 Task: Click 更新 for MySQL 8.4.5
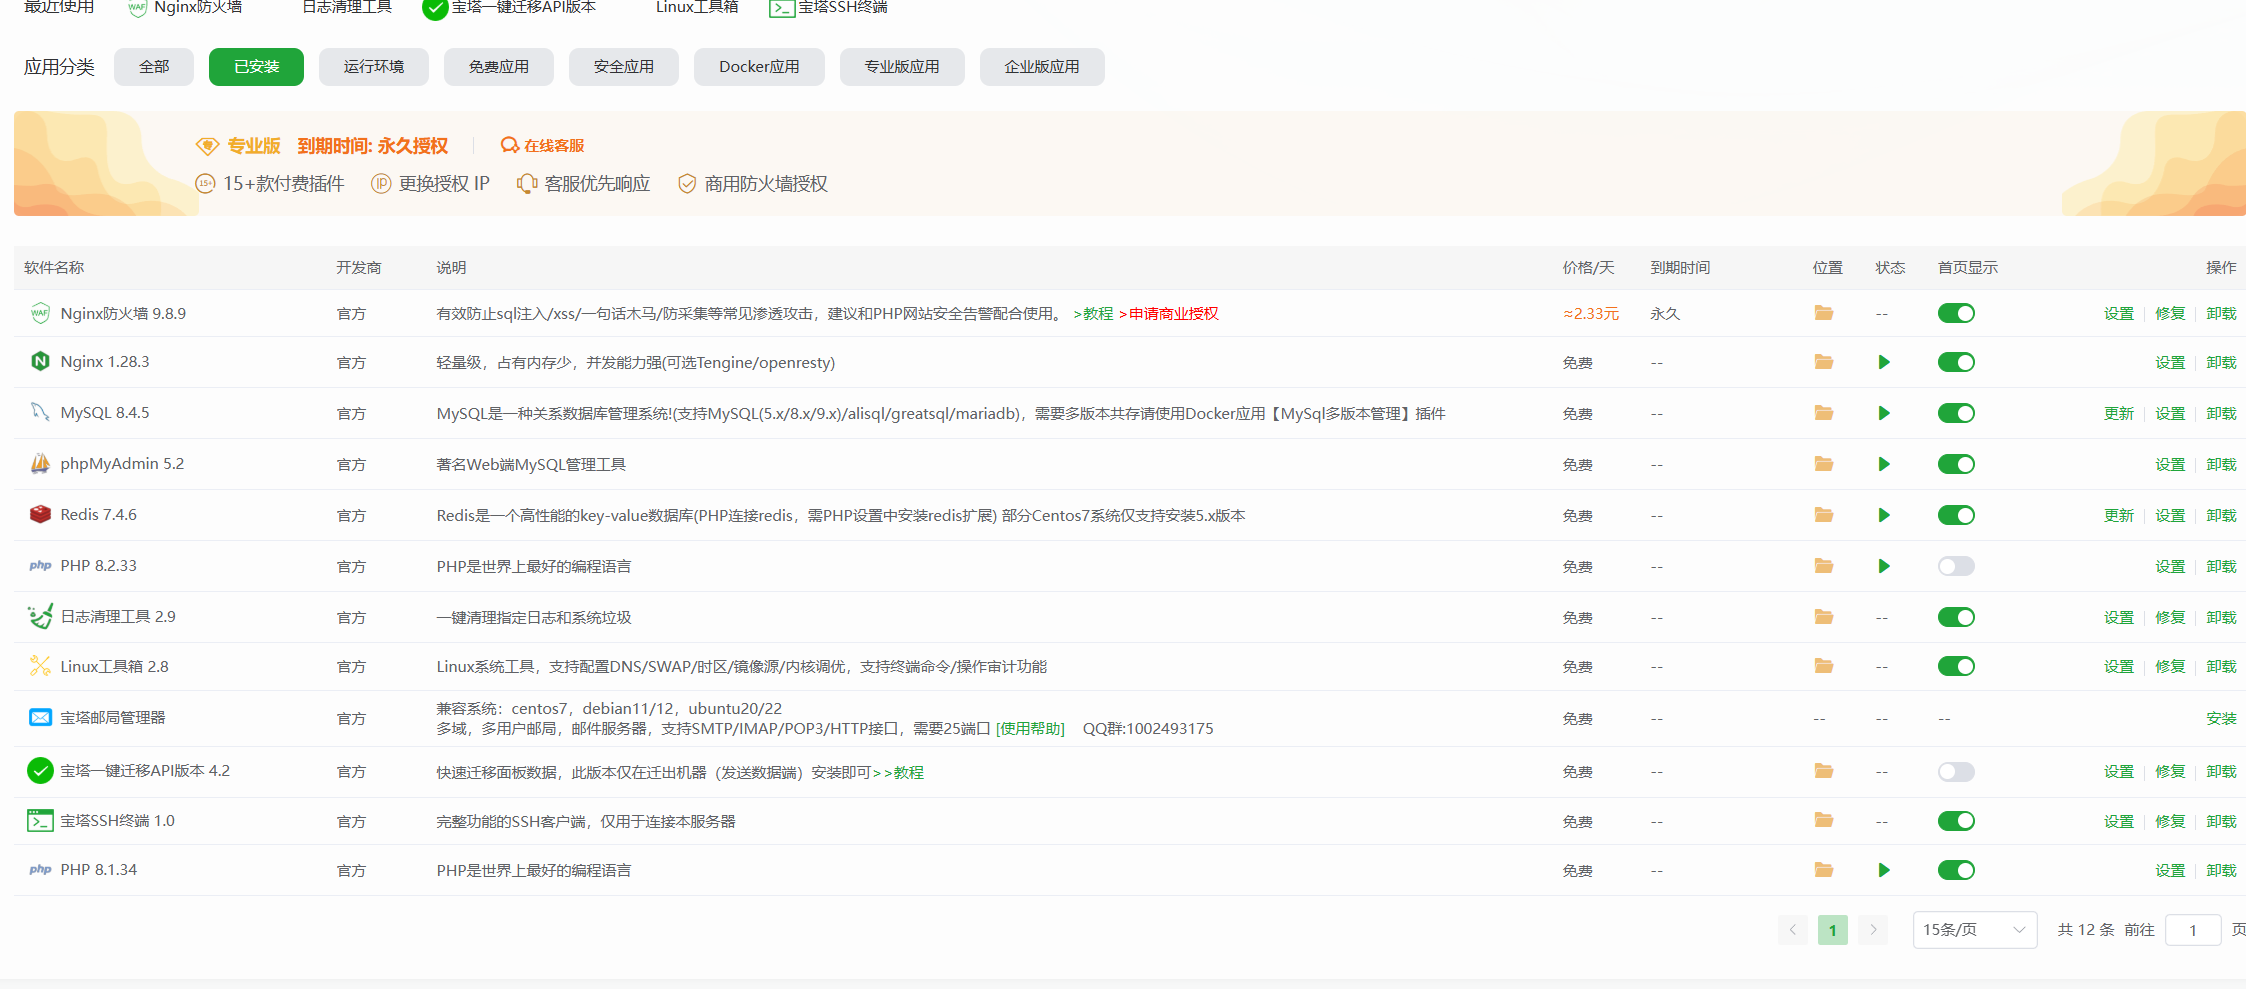(2118, 413)
